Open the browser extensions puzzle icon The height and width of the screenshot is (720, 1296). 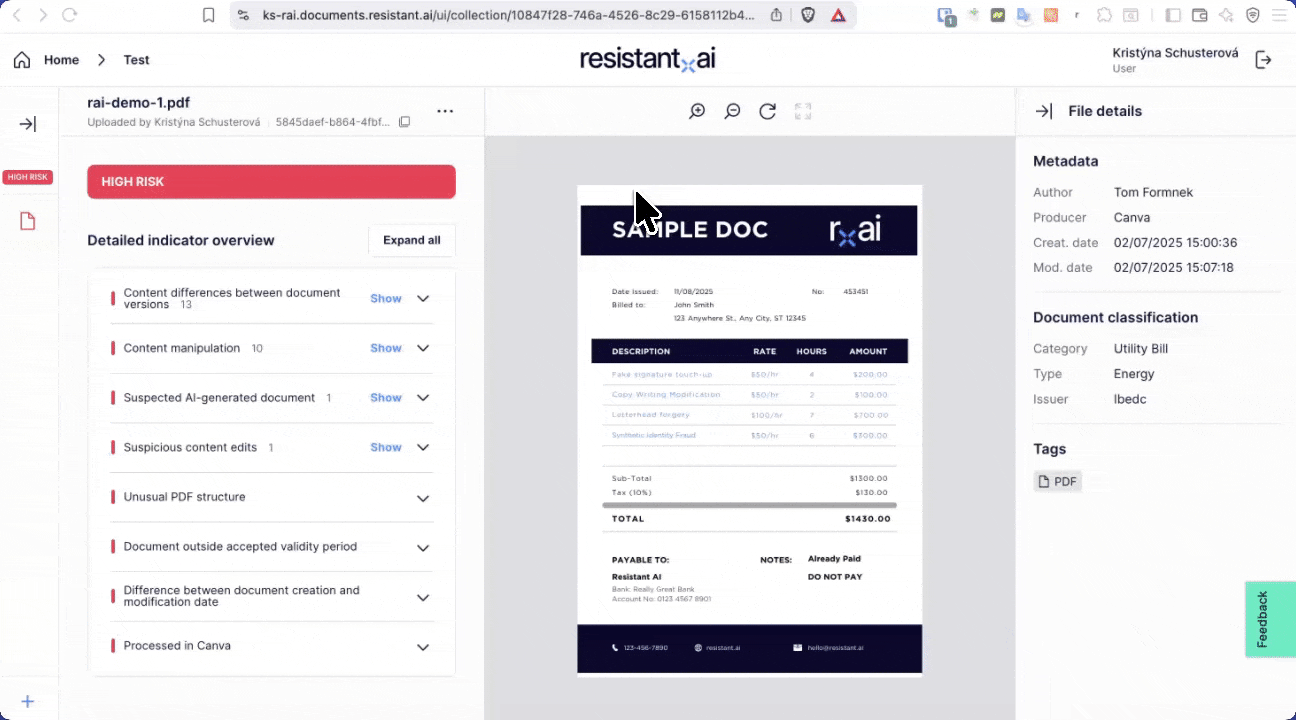1104,15
